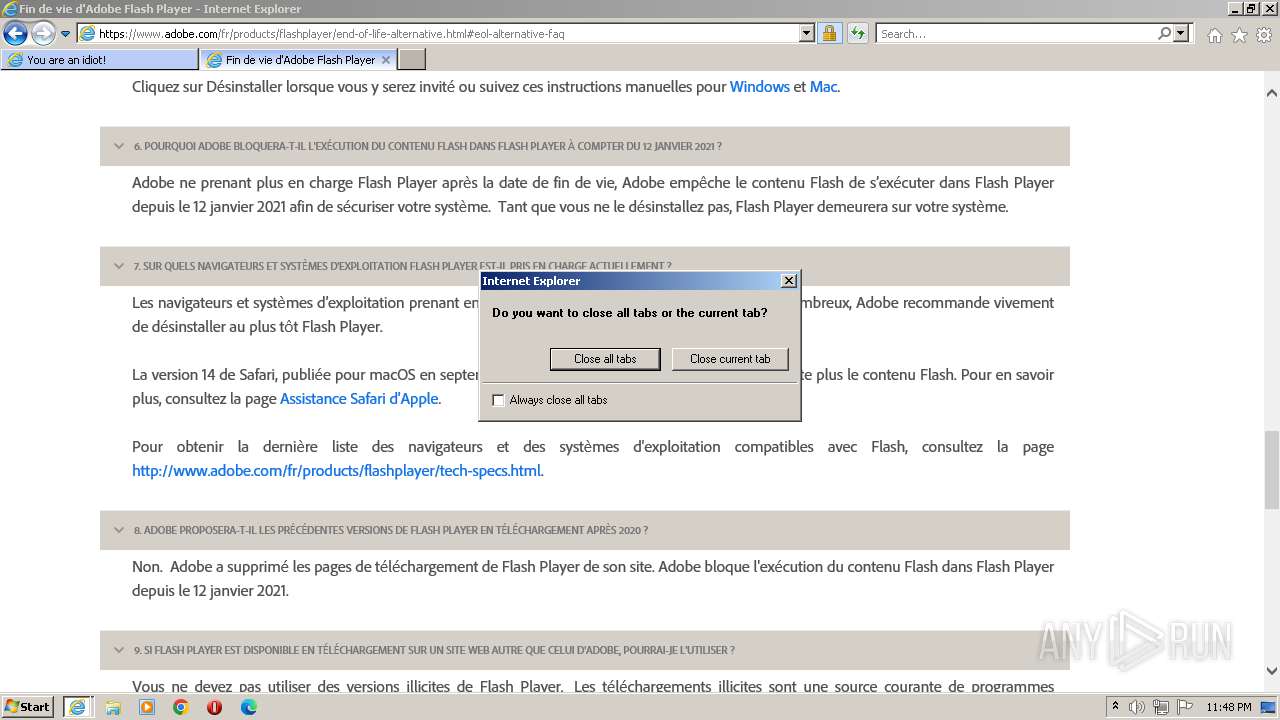This screenshot has height=720, width=1280.
Task: Refresh the page with green arrows icon
Action: 857,33
